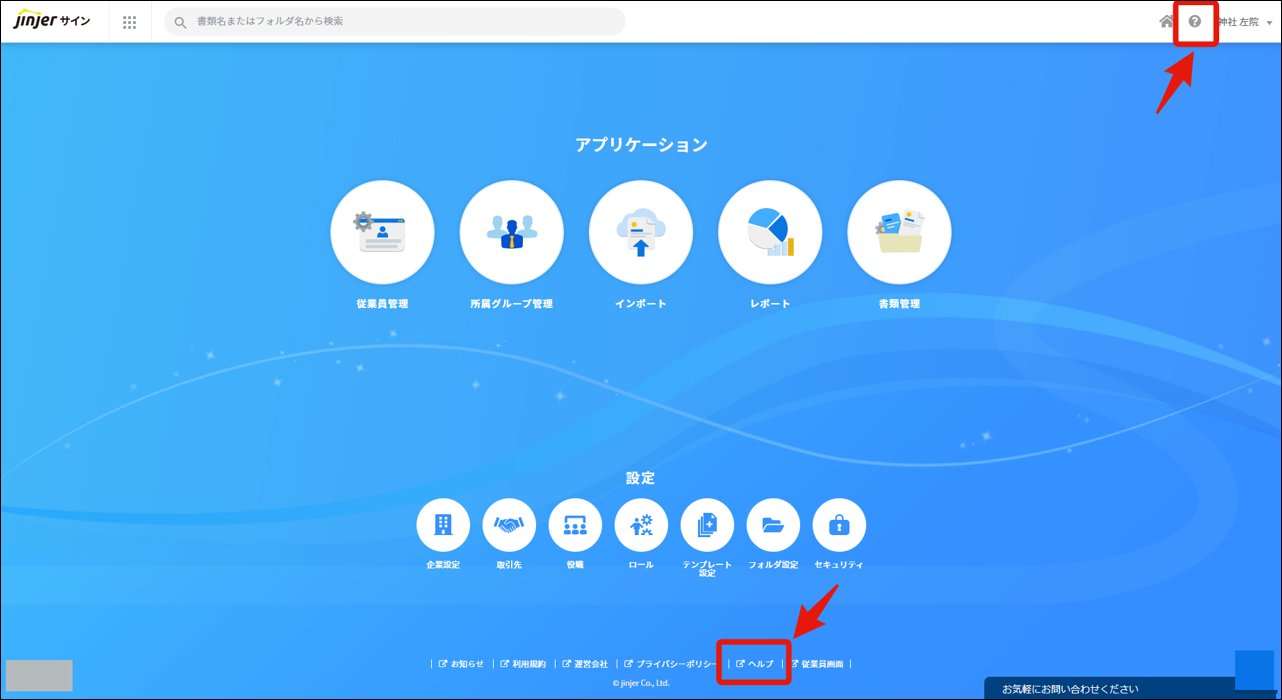Open セキュリティ lock icon
Screen dimensions: 1282x700
click(839, 525)
